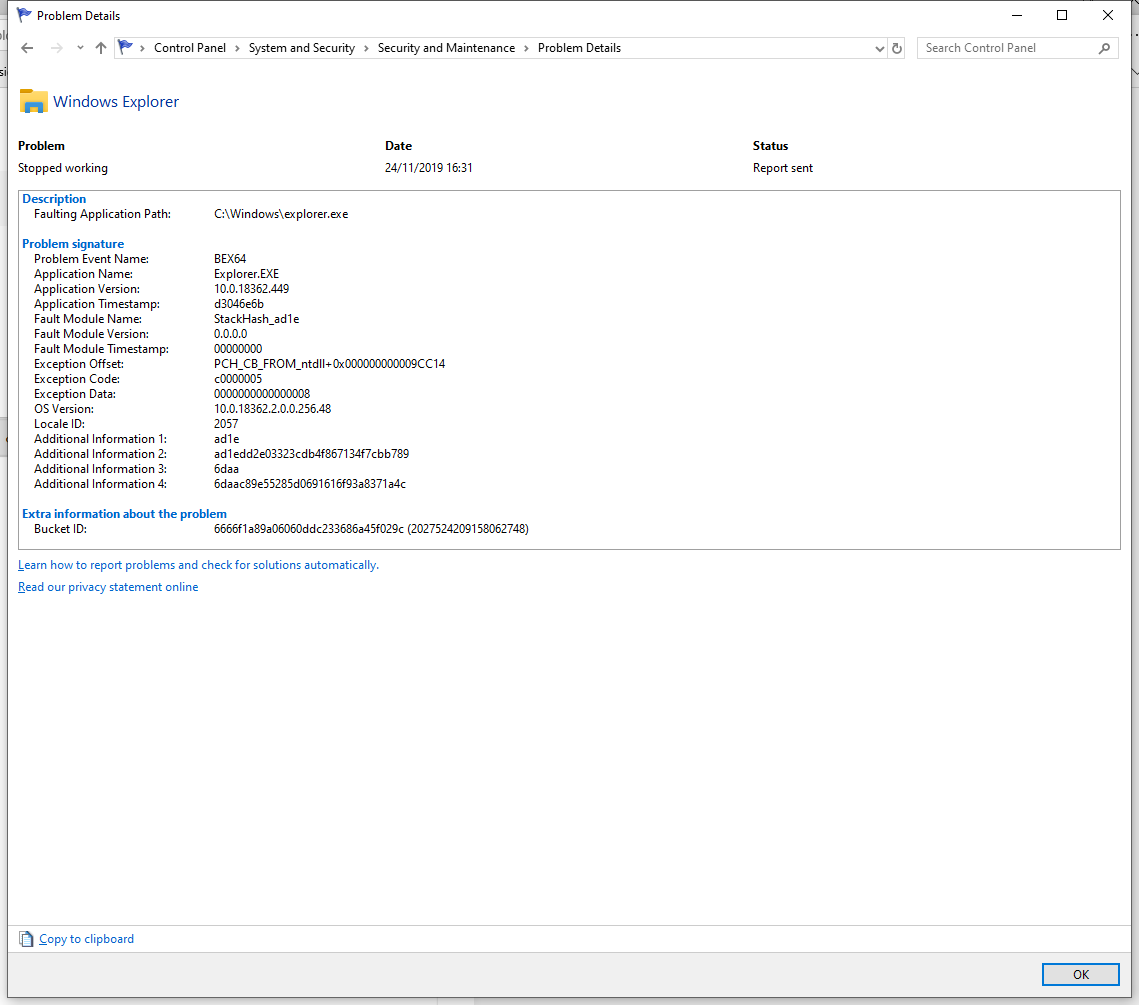
Task: Select the StackHash_ad1e value
Action: tap(256, 319)
